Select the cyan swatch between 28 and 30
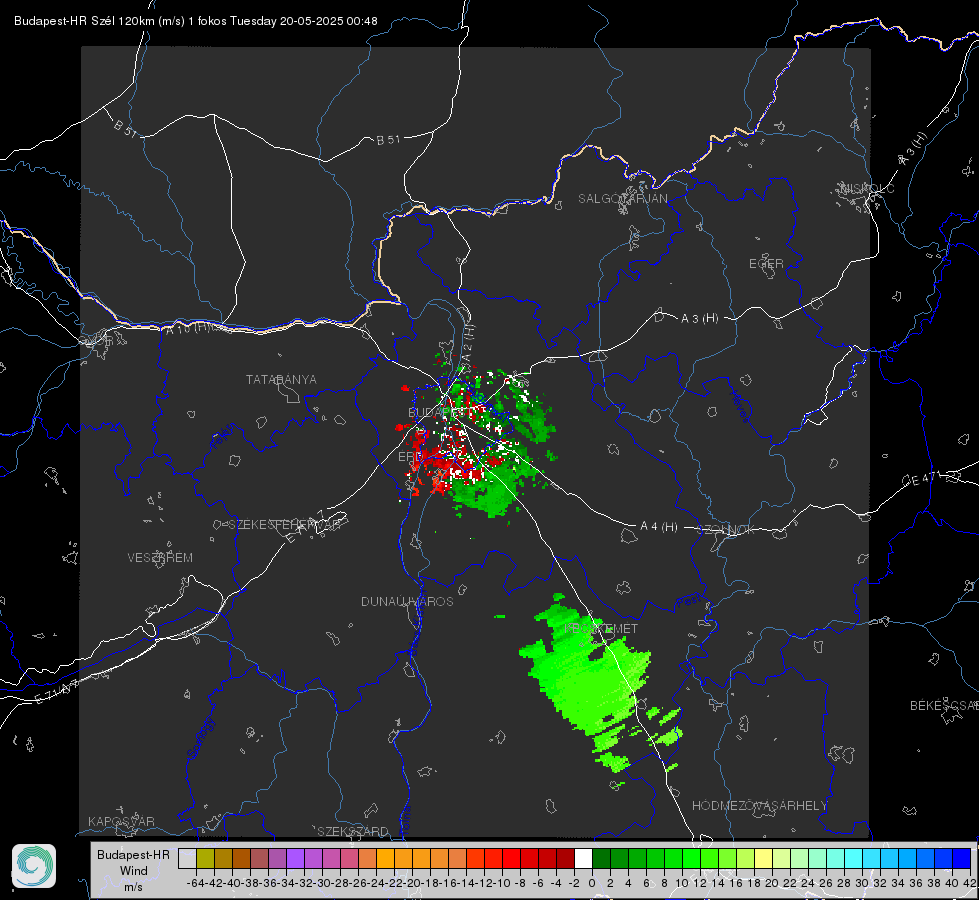Image resolution: width=979 pixels, height=900 pixels. (853, 858)
